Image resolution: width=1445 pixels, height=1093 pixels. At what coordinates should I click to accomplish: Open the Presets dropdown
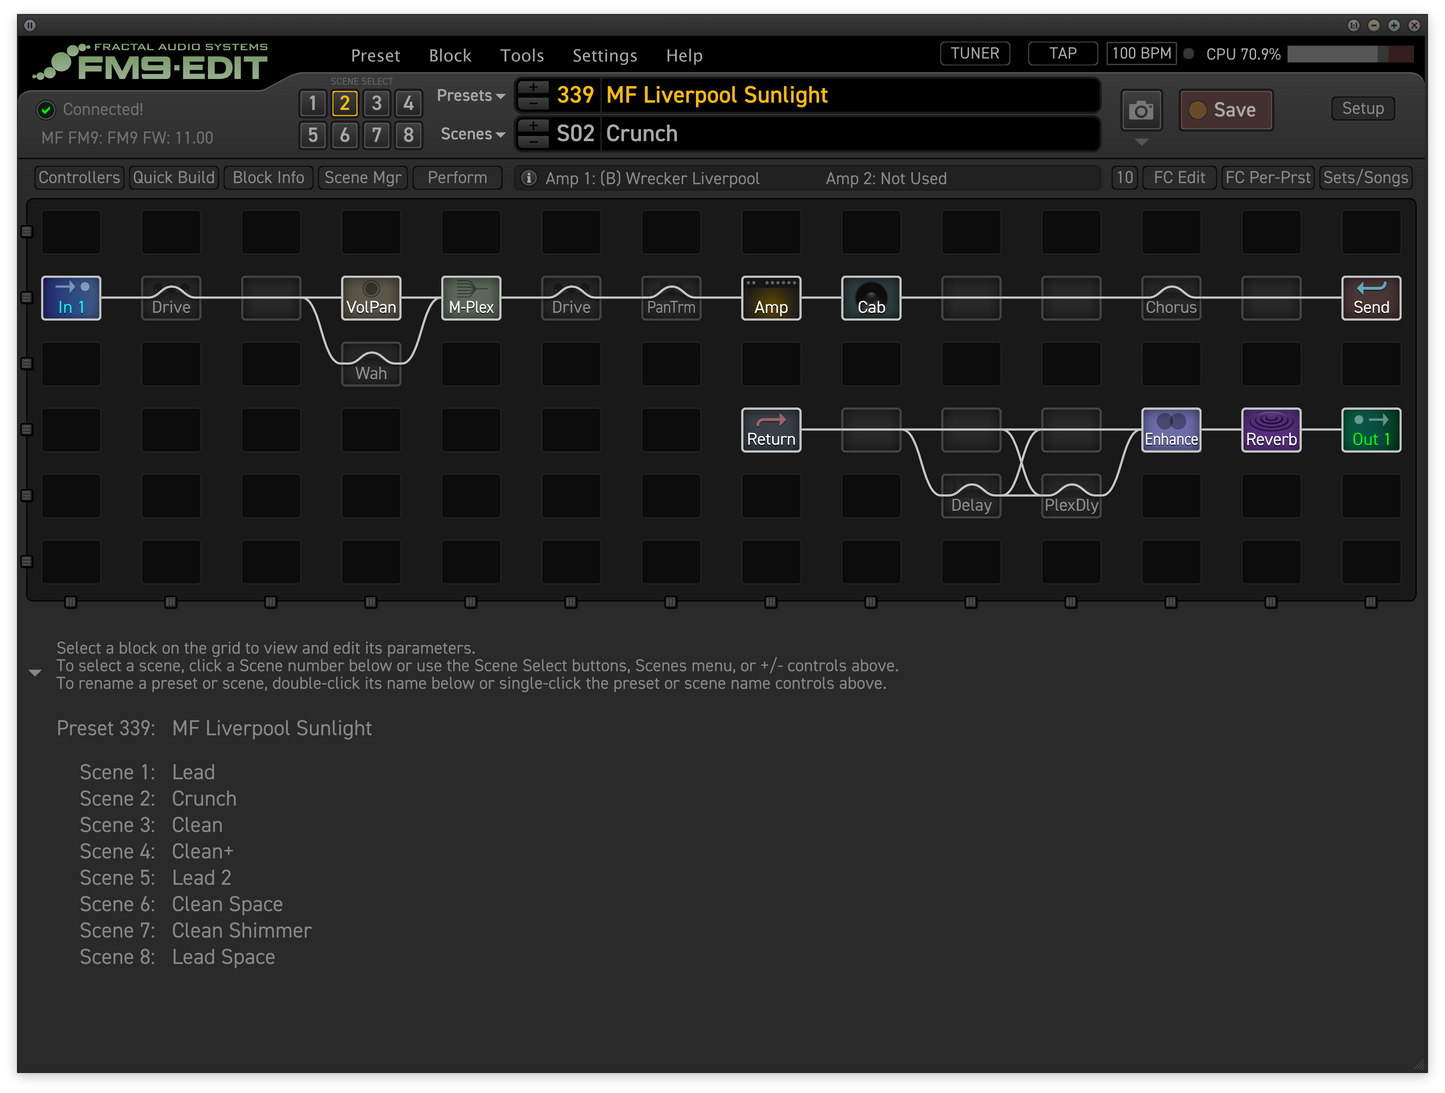coord(470,96)
